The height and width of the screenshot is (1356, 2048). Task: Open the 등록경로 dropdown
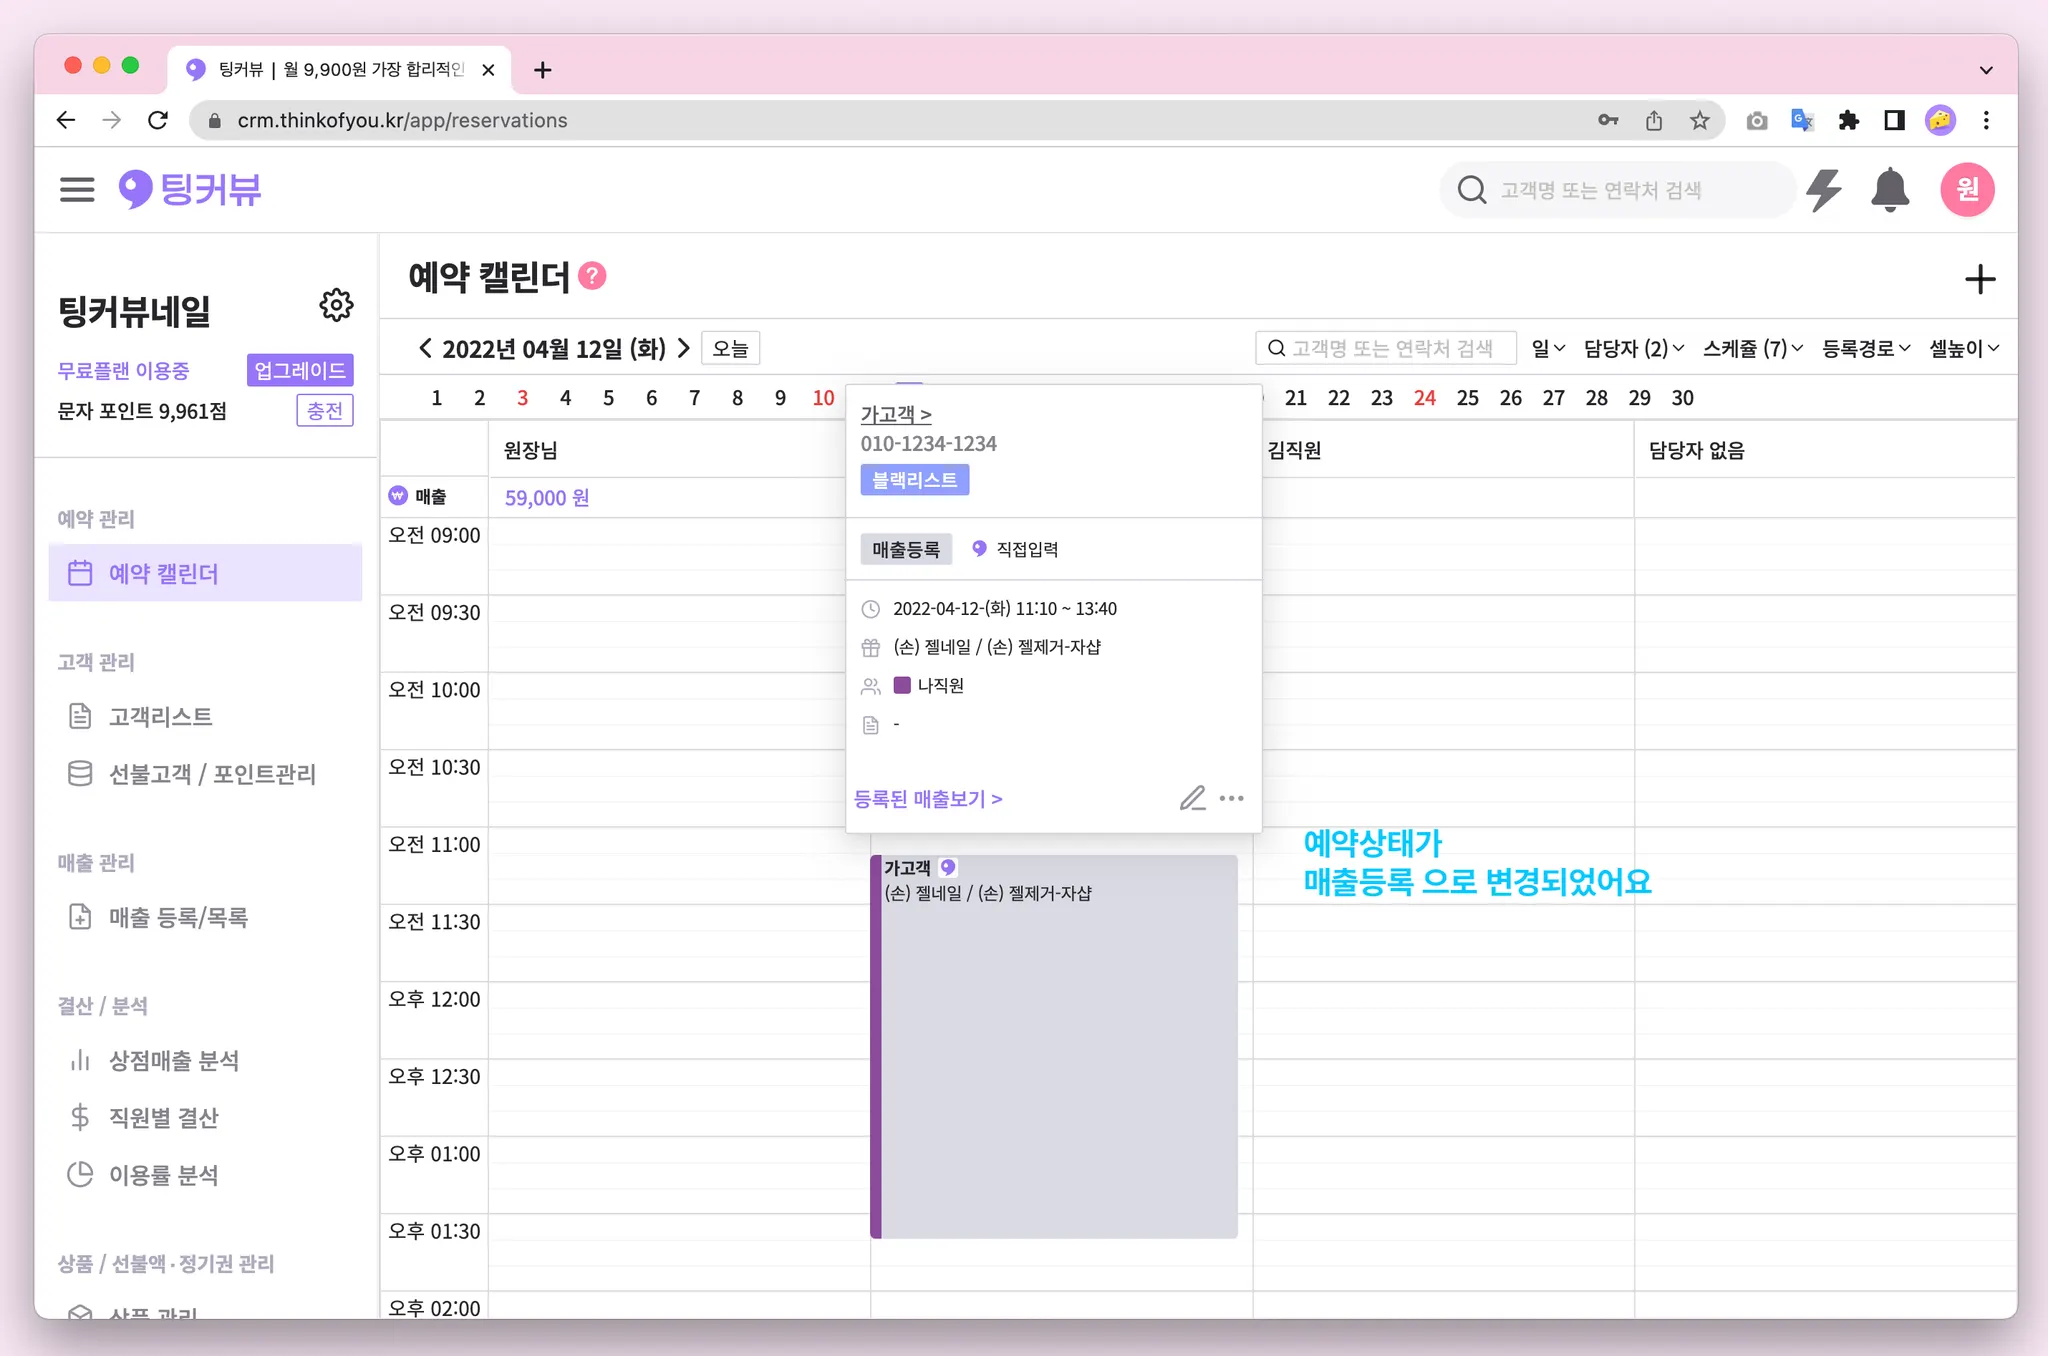pyautogui.click(x=1865, y=348)
